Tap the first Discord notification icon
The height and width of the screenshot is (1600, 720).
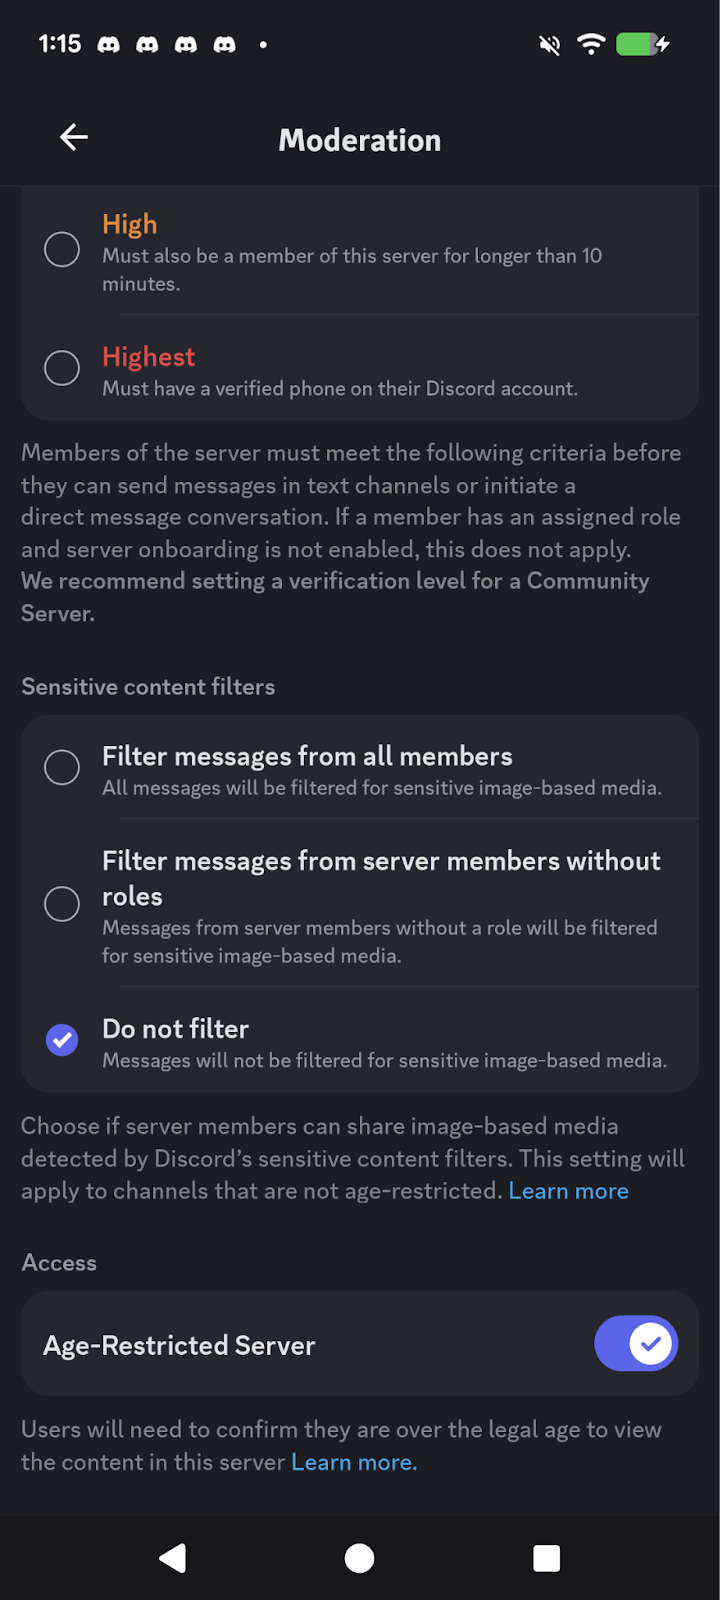pyautogui.click(x=110, y=44)
